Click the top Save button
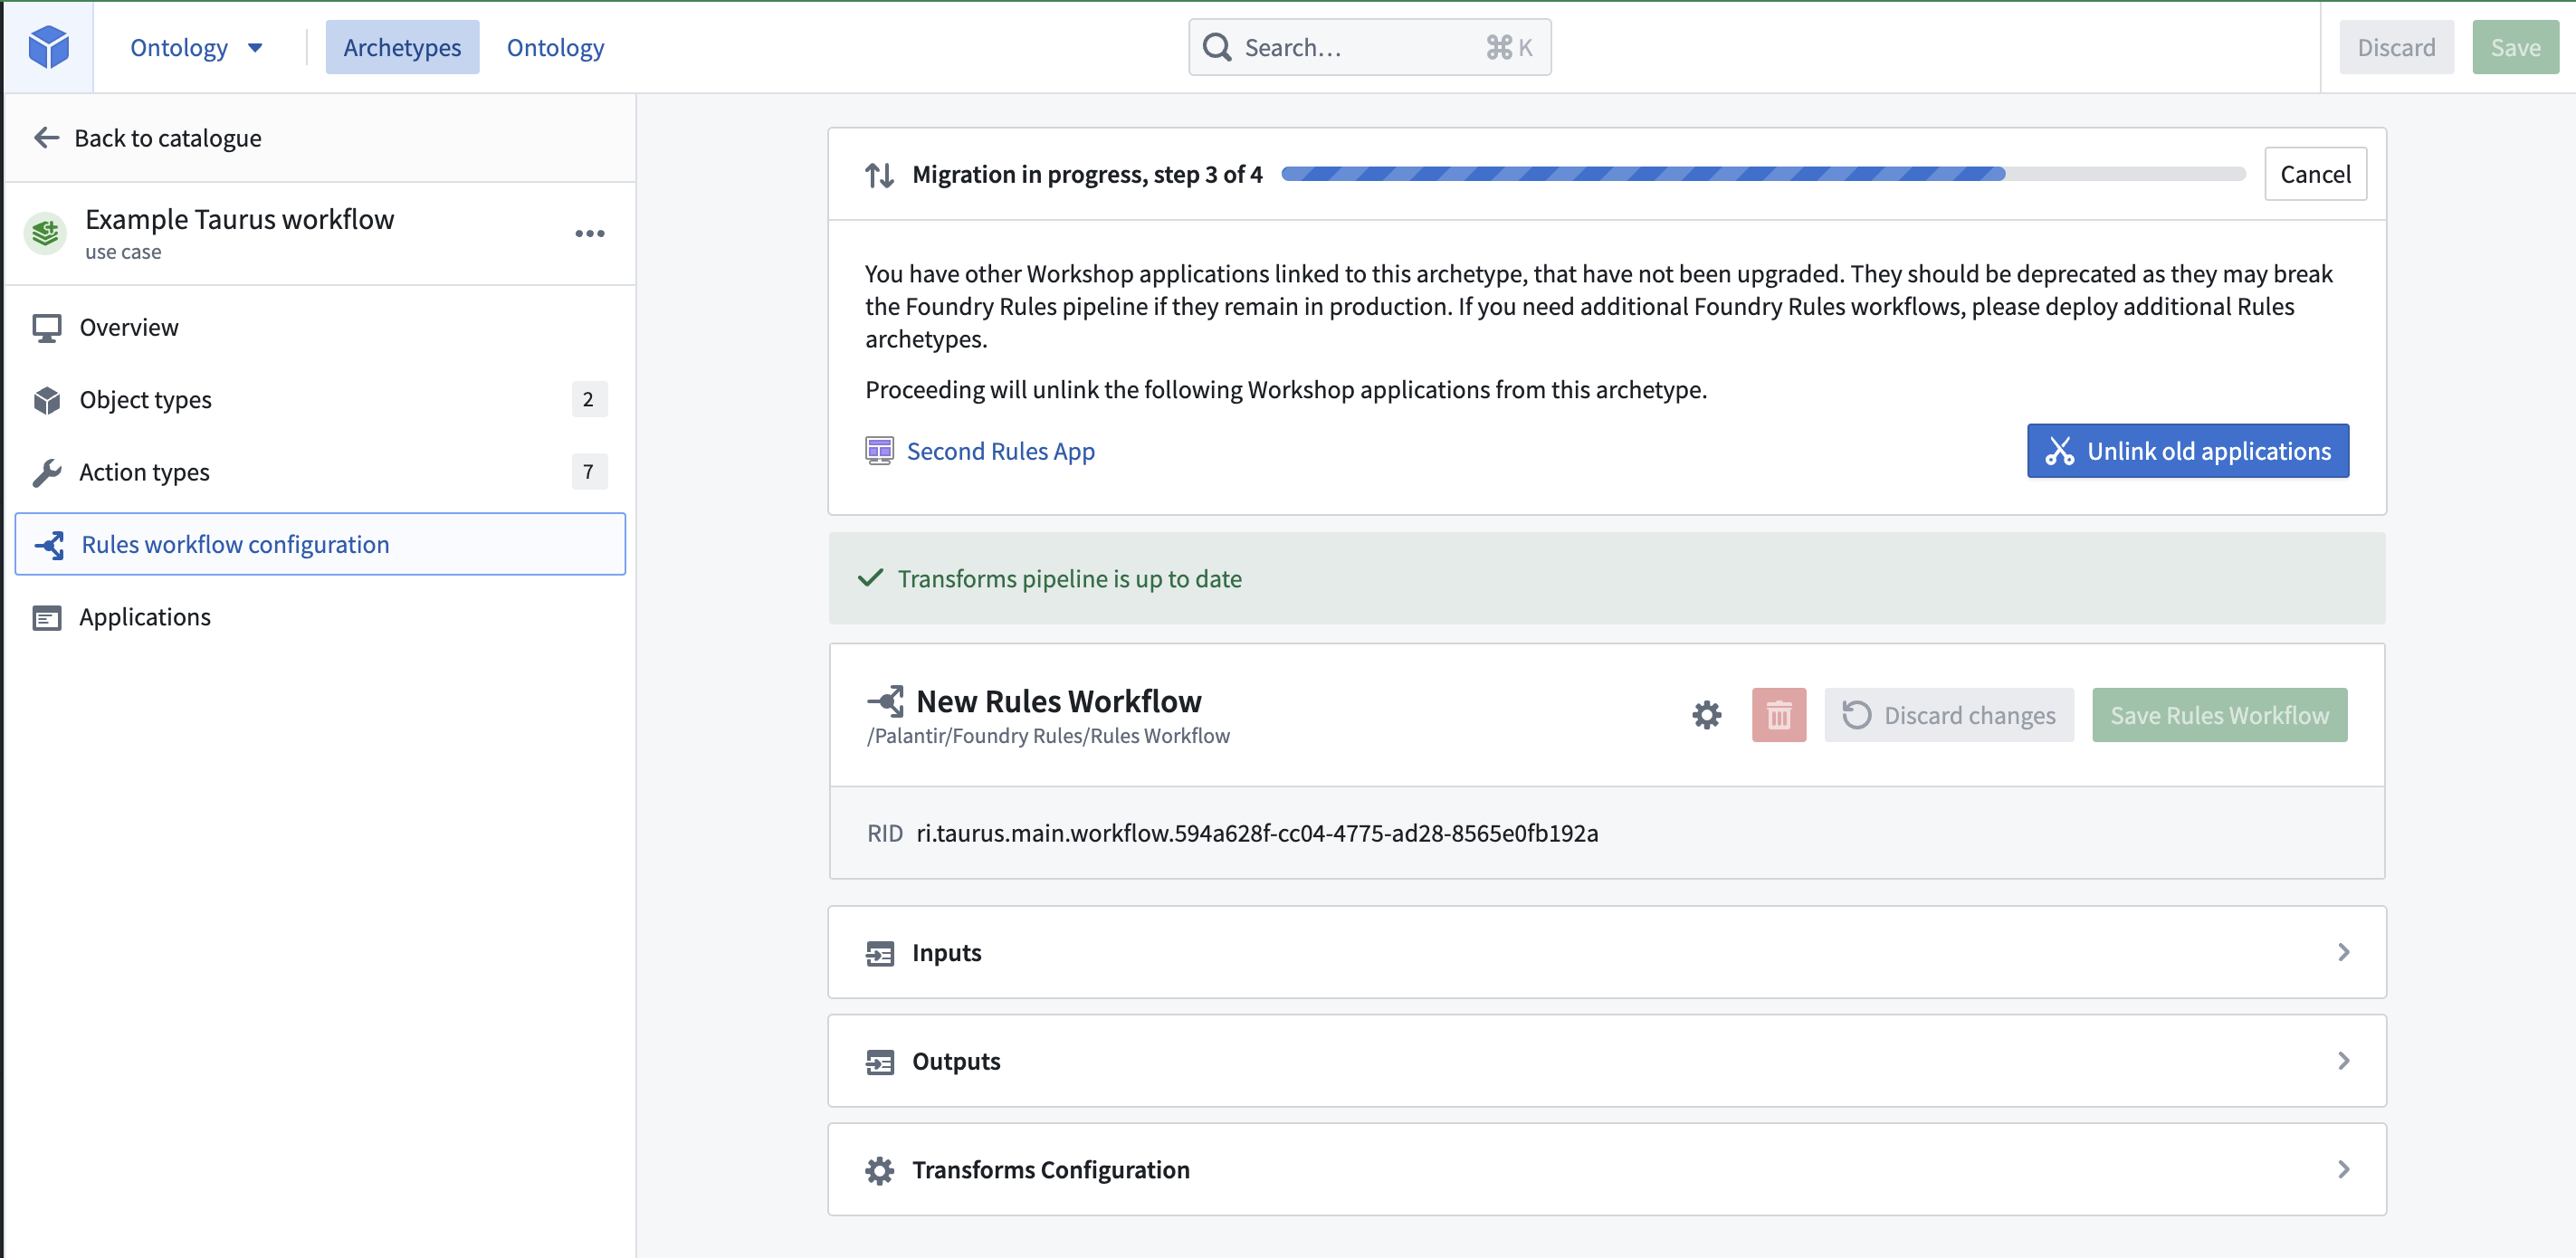 [2515, 47]
